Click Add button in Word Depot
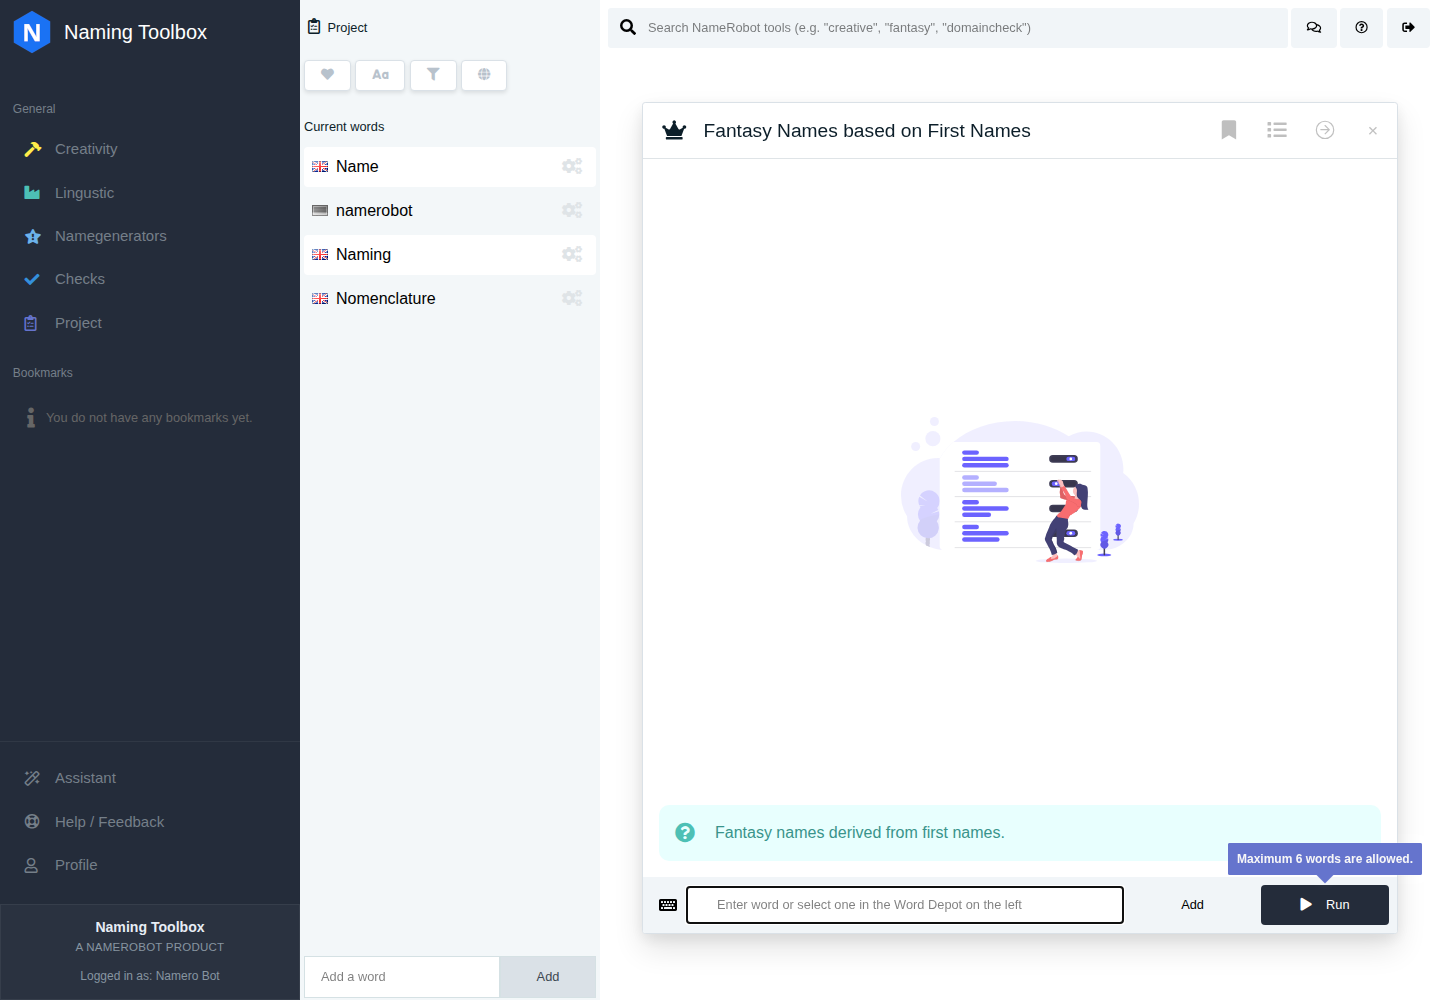The height and width of the screenshot is (1000, 1440). tap(548, 977)
